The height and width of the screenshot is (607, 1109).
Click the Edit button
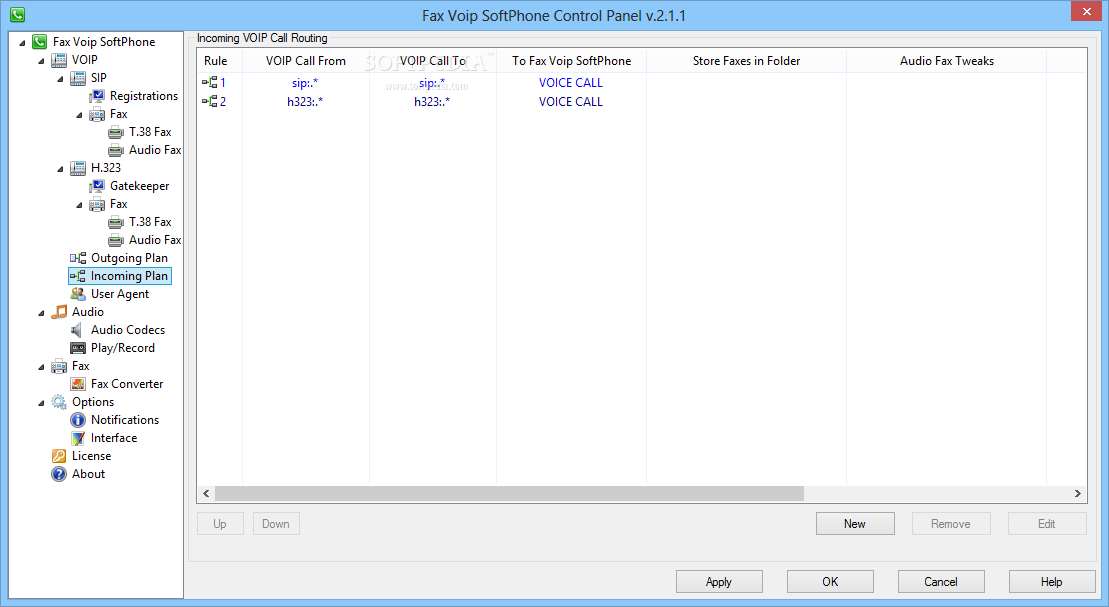click(1047, 524)
